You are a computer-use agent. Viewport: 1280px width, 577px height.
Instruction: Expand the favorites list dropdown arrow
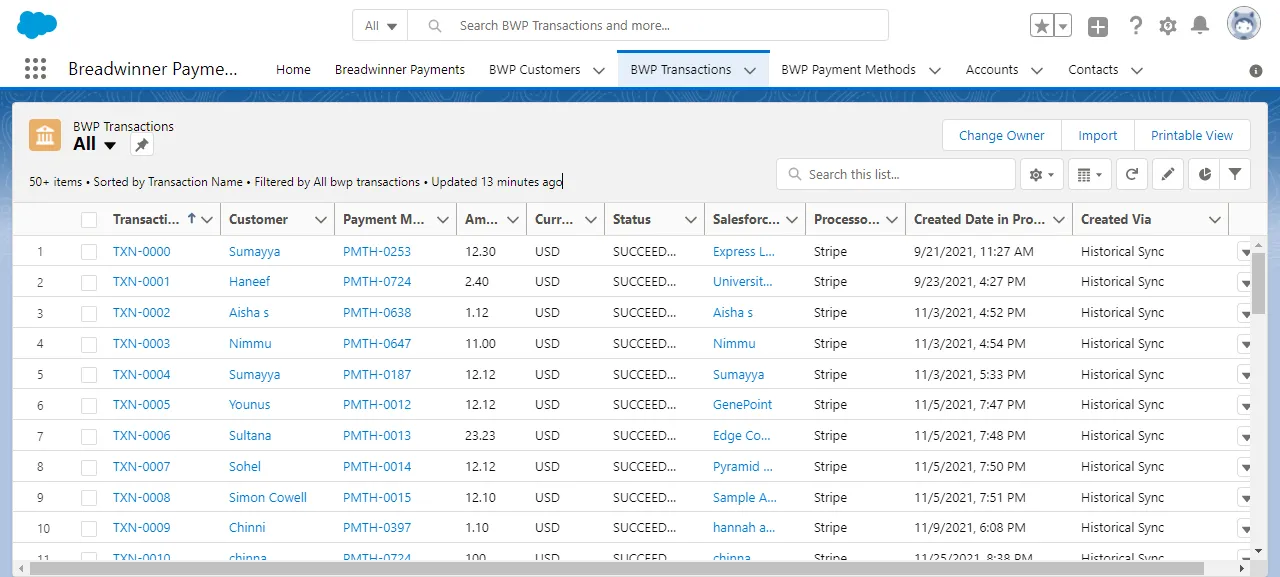click(x=1063, y=26)
